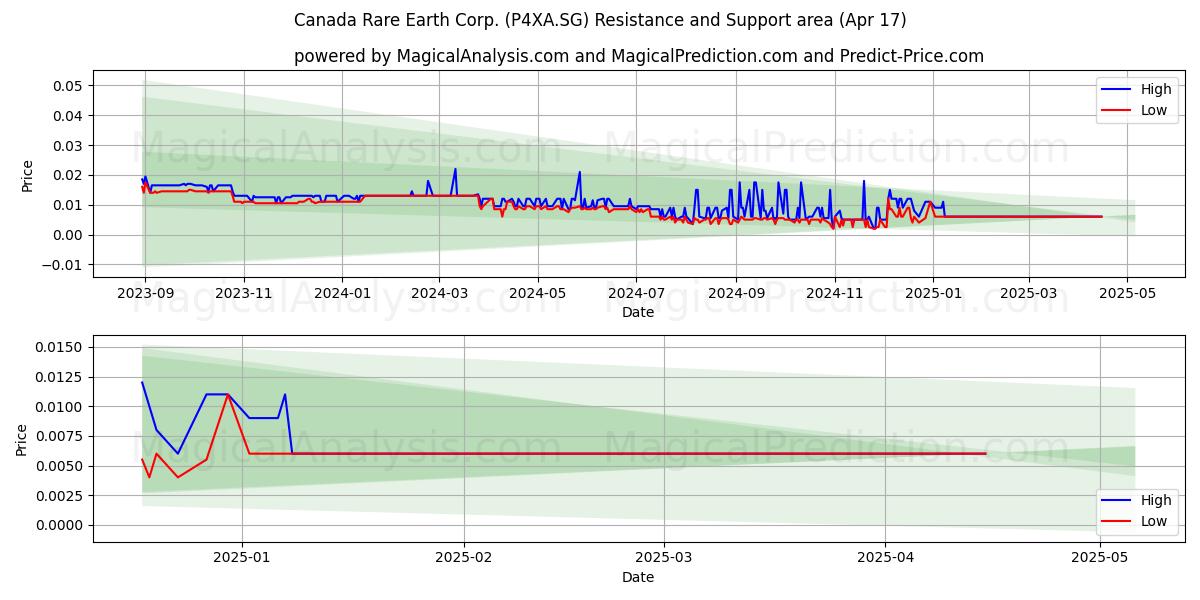Image resolution: width=1200 pixels, height=600 pixels.
Task: Click the 2025-04 date tick label
Action: coord(887,558)
